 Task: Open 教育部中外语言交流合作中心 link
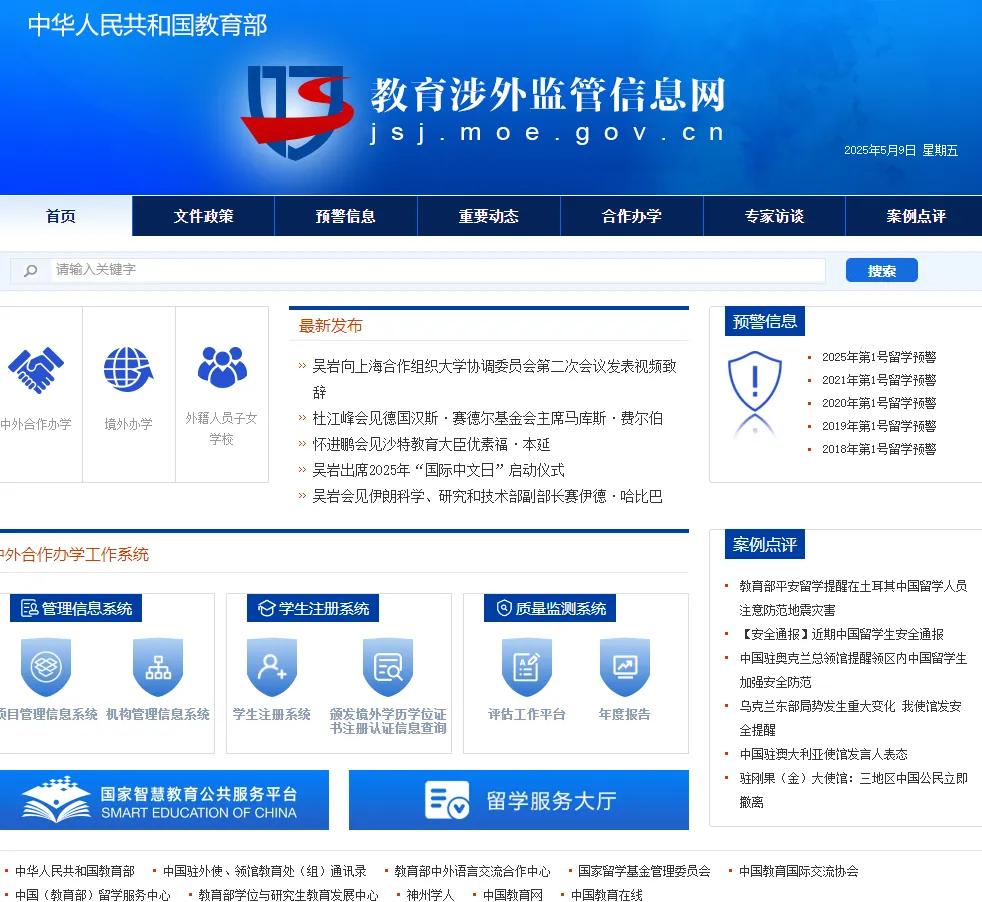472,871
